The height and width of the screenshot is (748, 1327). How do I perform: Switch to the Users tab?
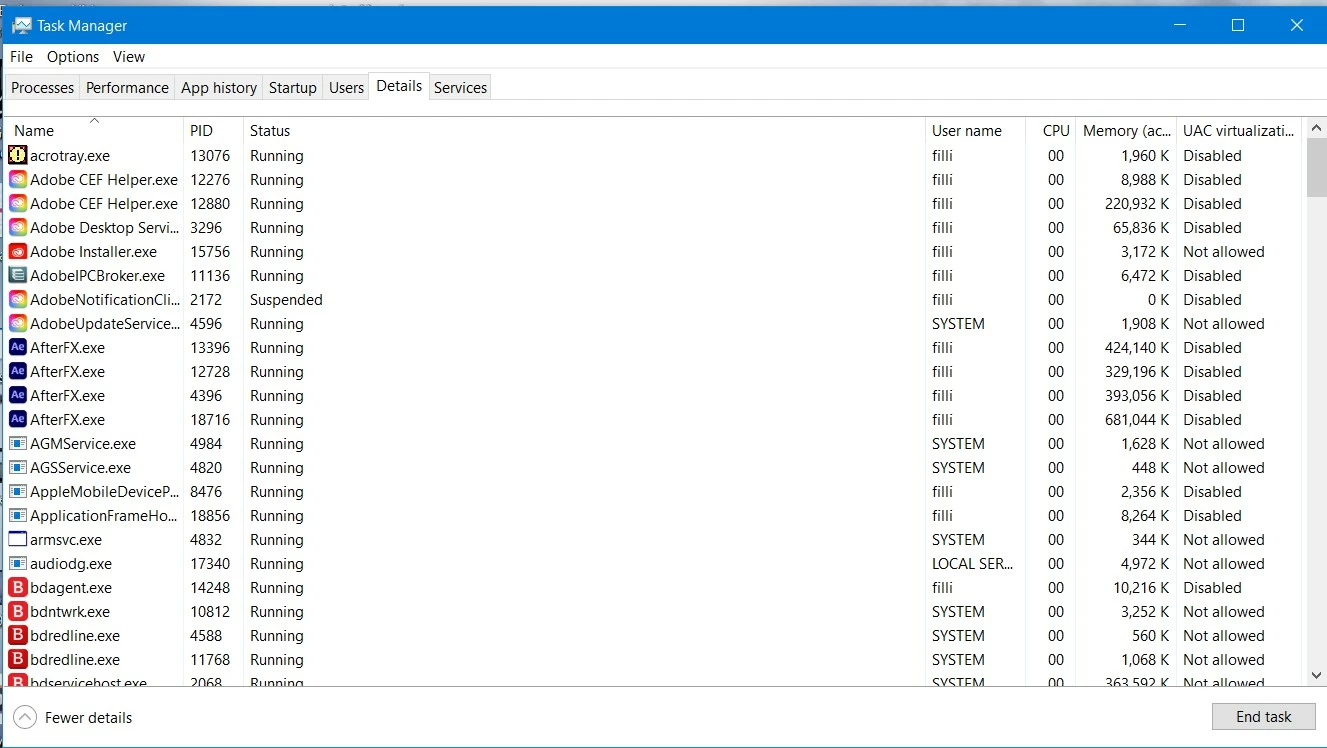(x=346, y=88)
